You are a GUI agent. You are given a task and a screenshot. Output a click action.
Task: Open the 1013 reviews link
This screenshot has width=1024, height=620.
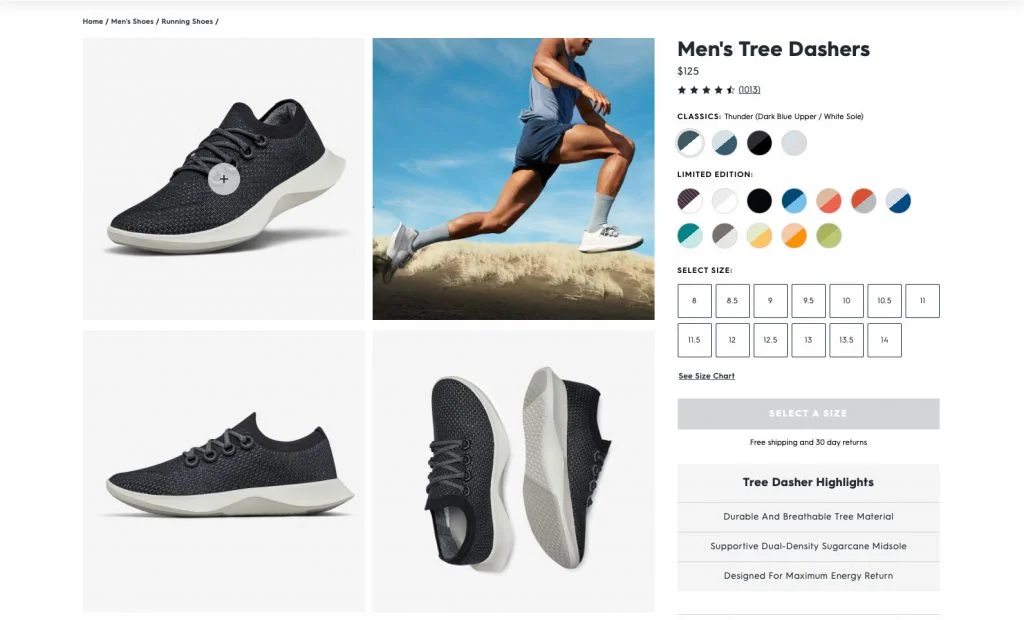(x=749, y=90)
